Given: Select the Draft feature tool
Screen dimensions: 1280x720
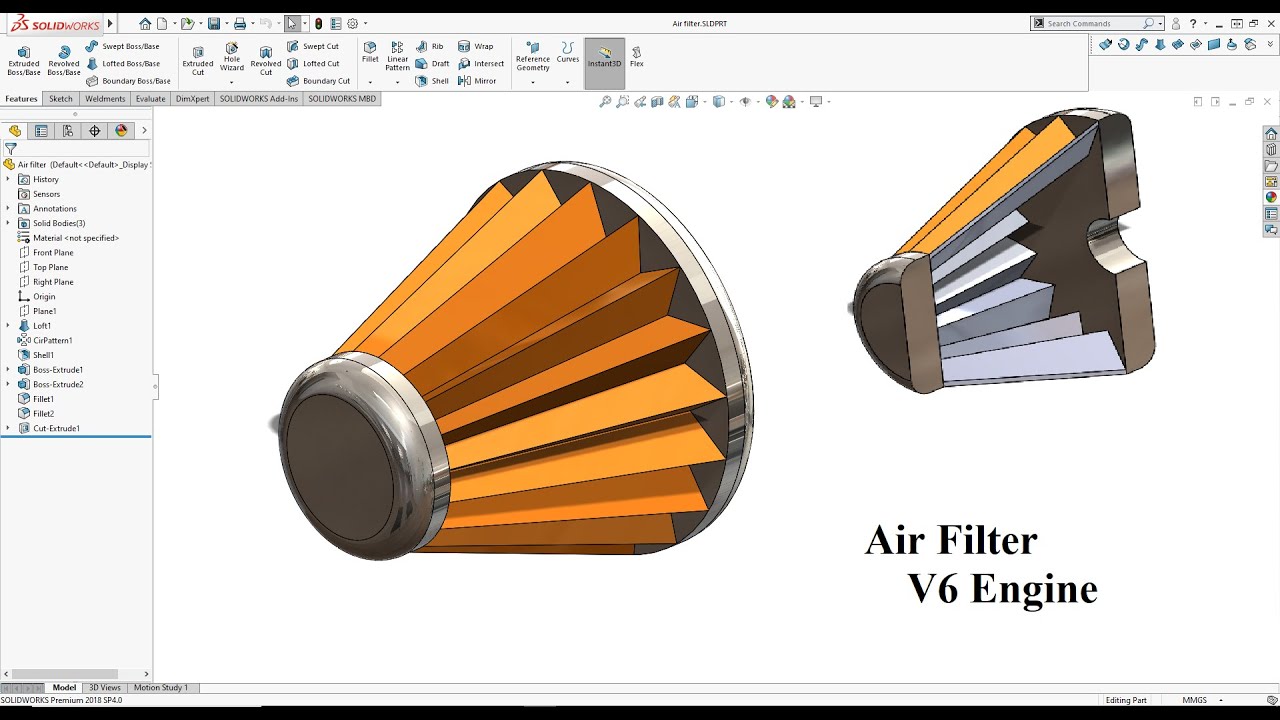Looking at the screenshot, I should point(433,63).
